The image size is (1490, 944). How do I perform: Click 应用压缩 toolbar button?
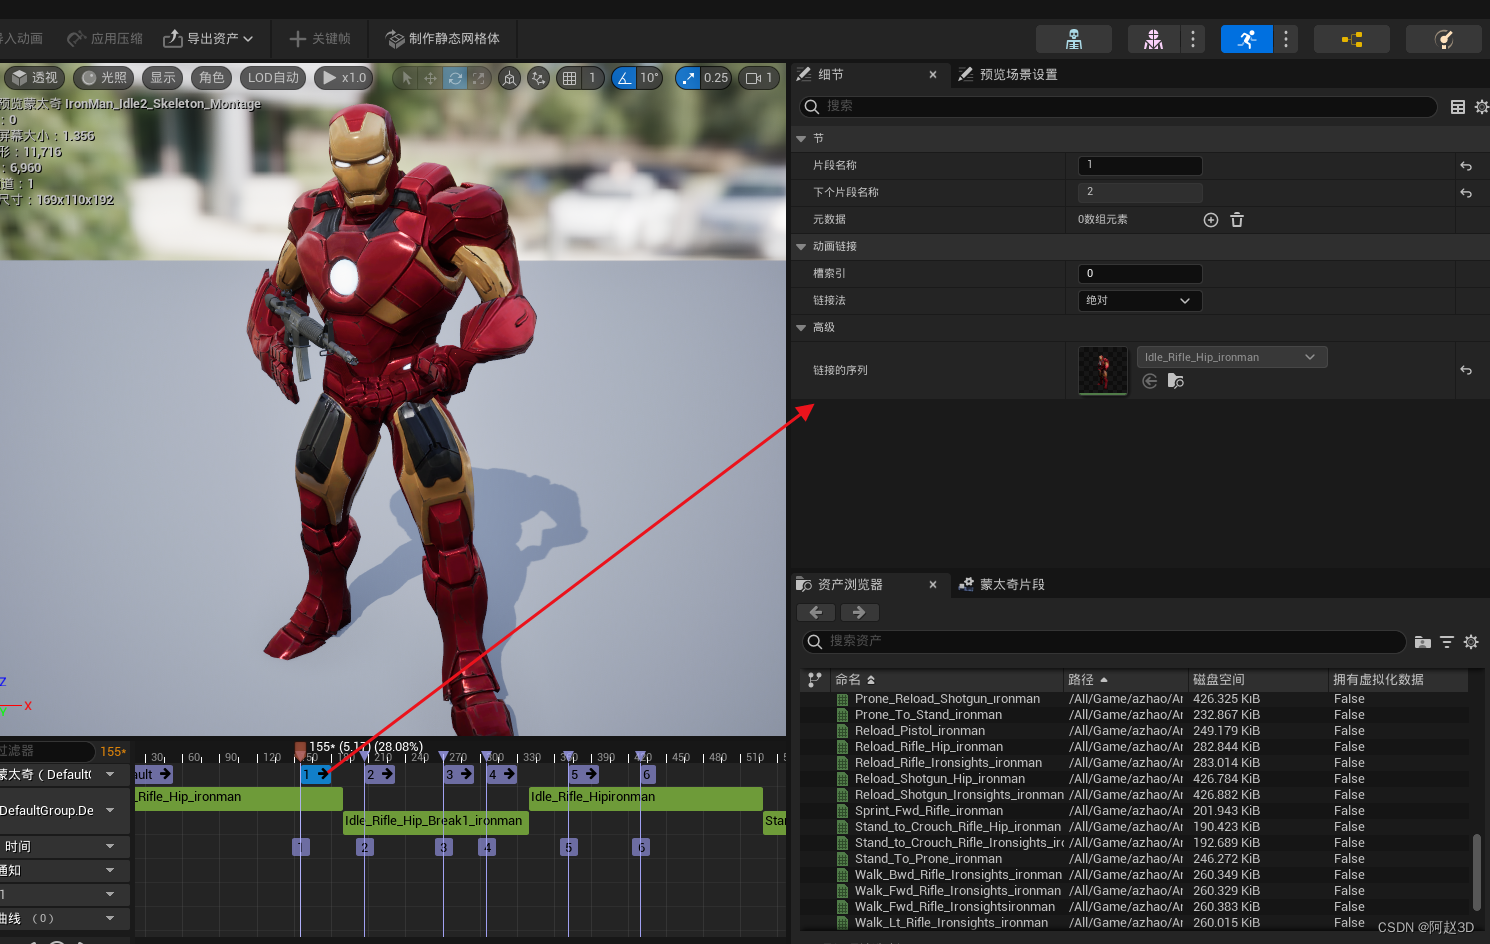(105, 39)
